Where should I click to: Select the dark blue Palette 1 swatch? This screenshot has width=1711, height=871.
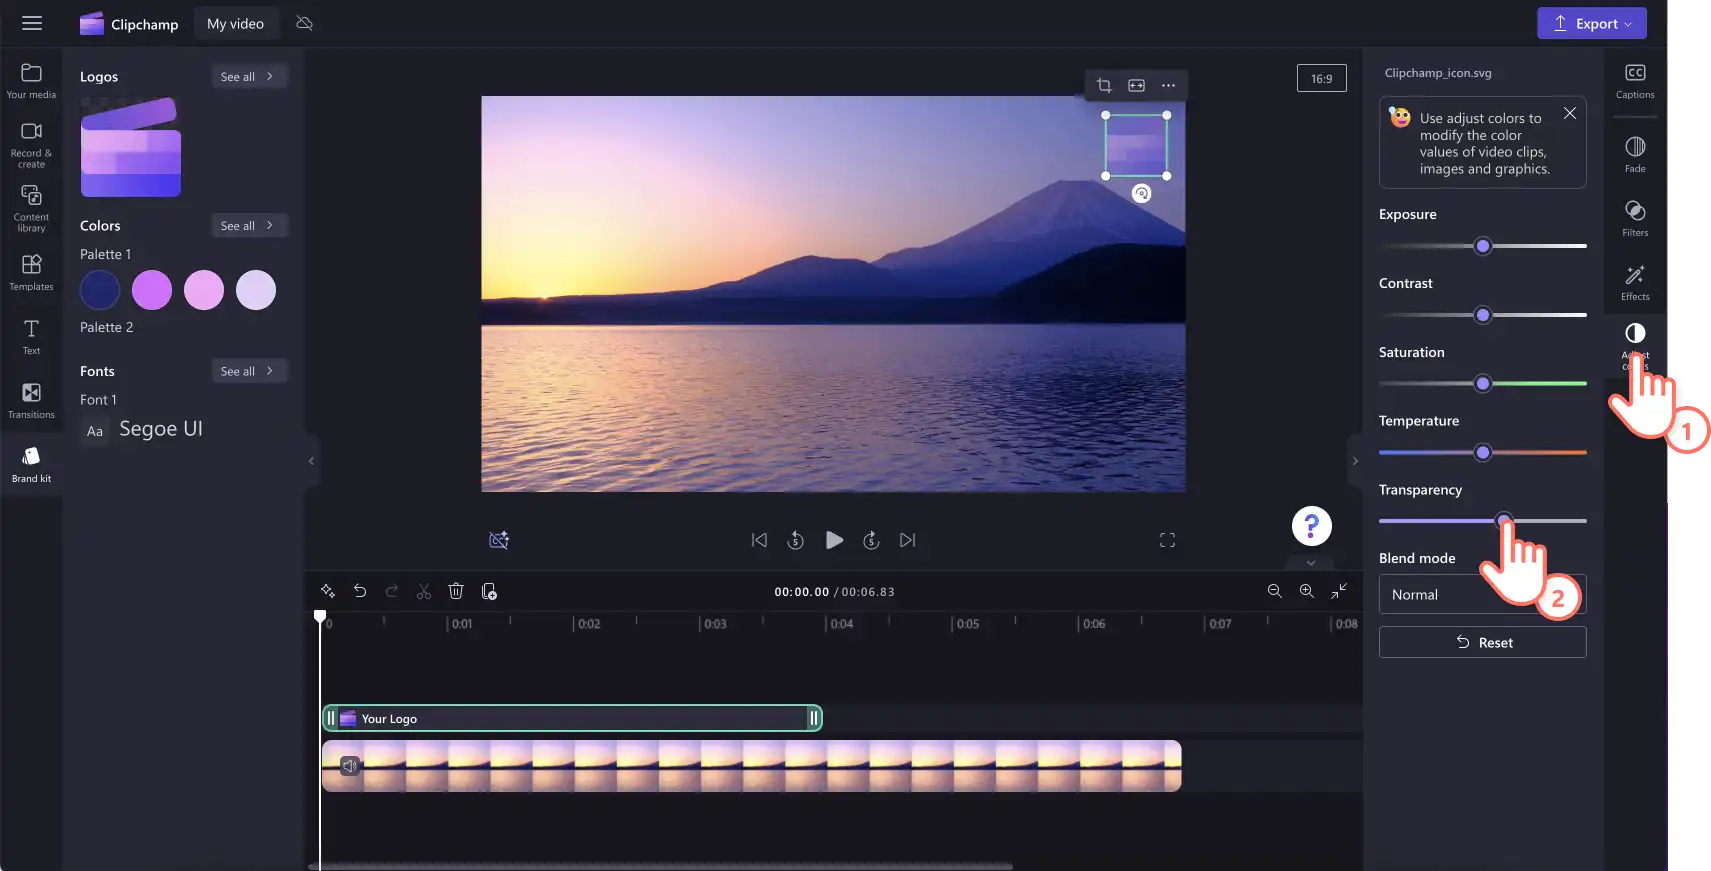pyautogui.click(x=100, y=290)
